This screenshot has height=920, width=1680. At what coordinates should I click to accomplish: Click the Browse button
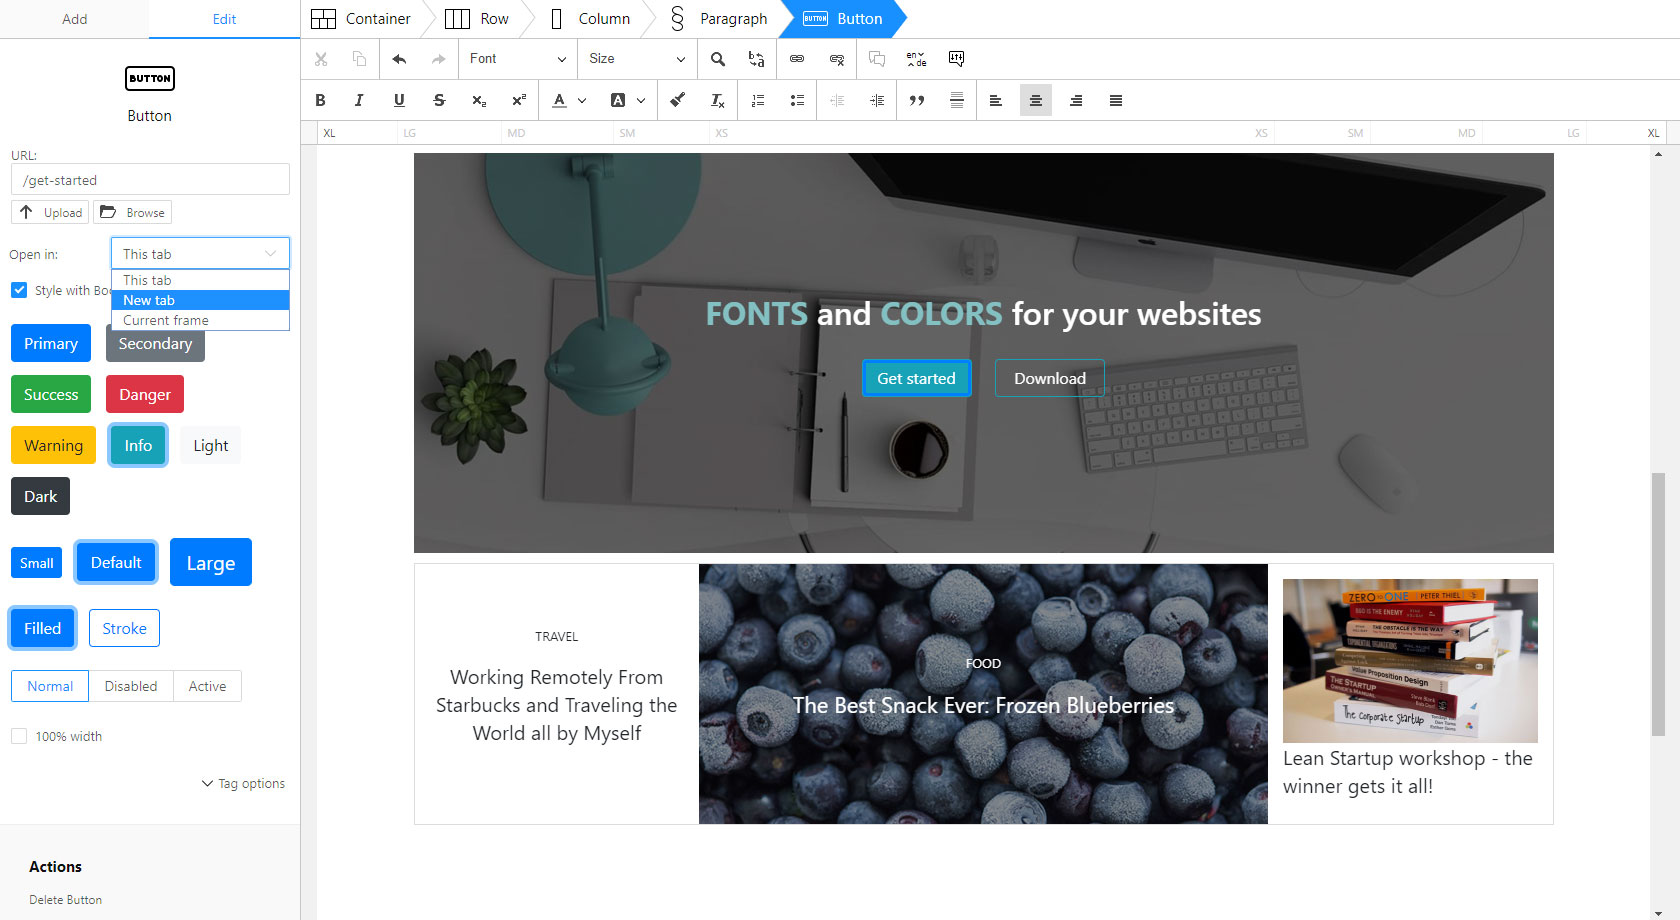pyautogui.click(x=132, y=212)
